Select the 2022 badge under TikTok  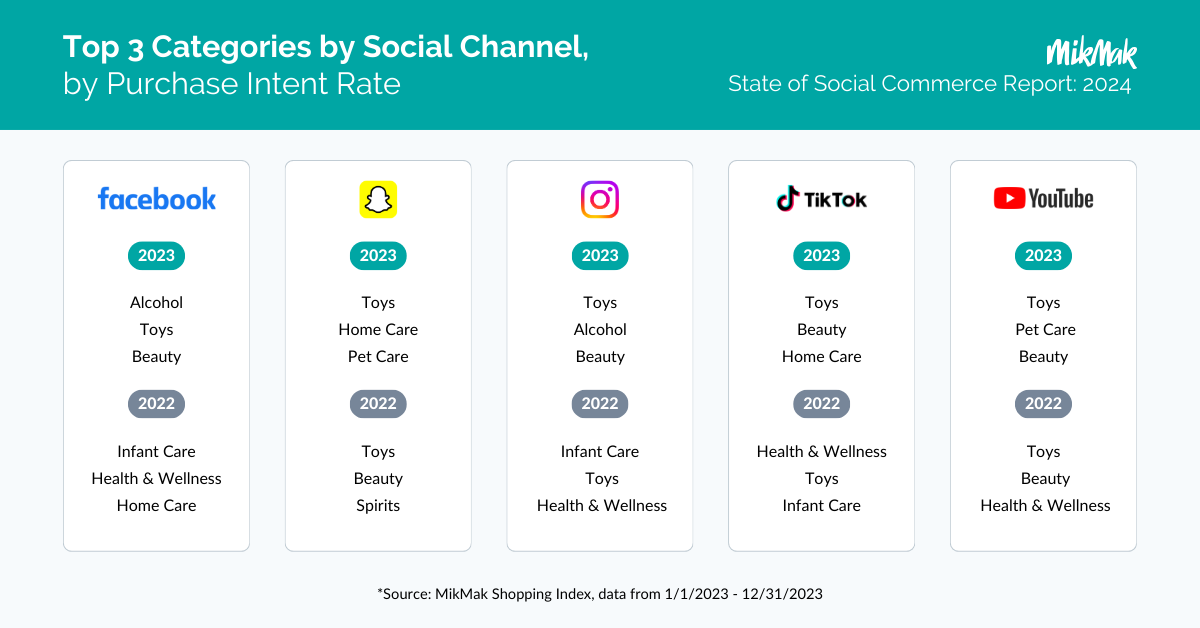[822, 404]
